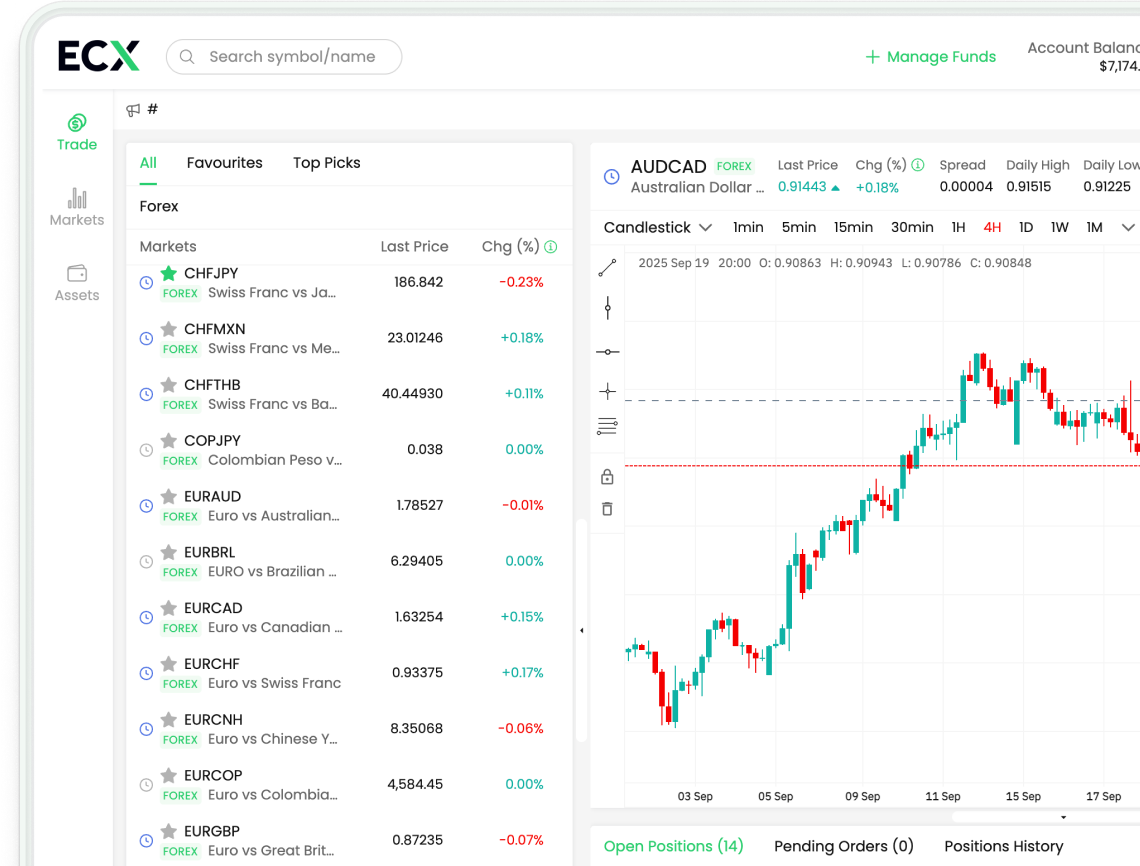
Task: Open the Positions History tab
Action: click(1003, 846)
